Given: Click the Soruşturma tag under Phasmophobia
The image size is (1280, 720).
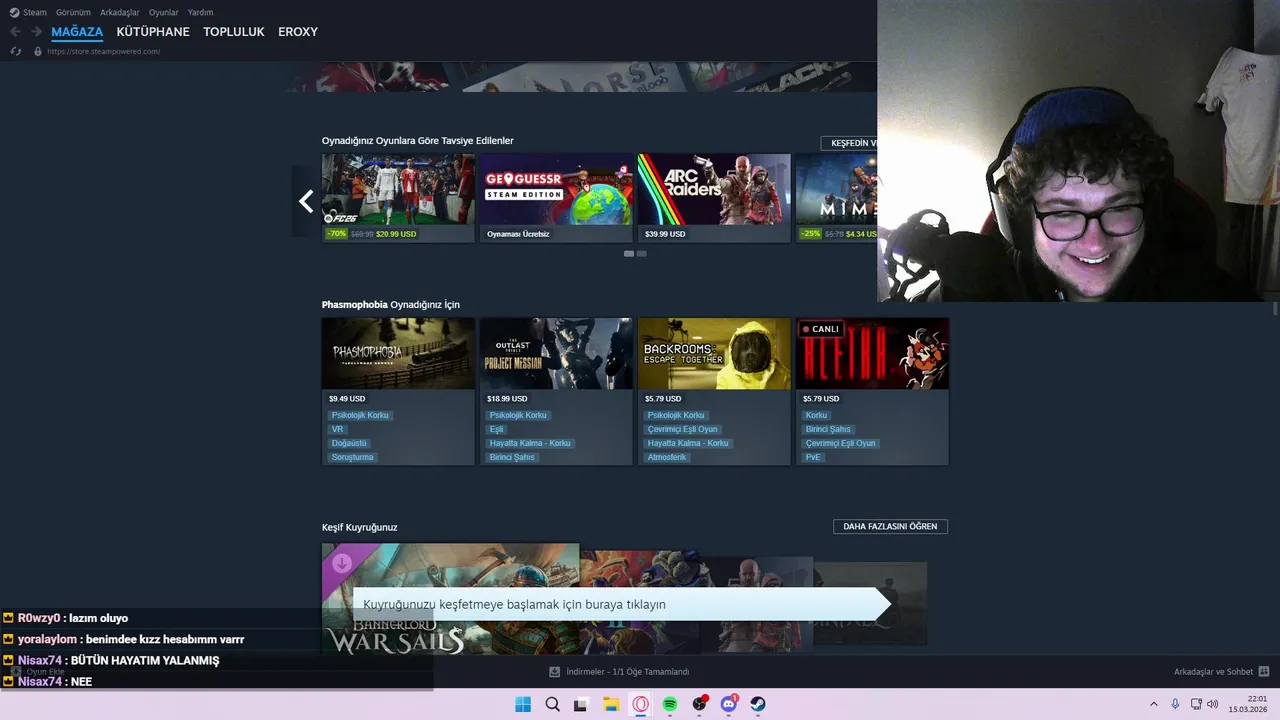Looking at the screenshot, I should coord(352,457).
